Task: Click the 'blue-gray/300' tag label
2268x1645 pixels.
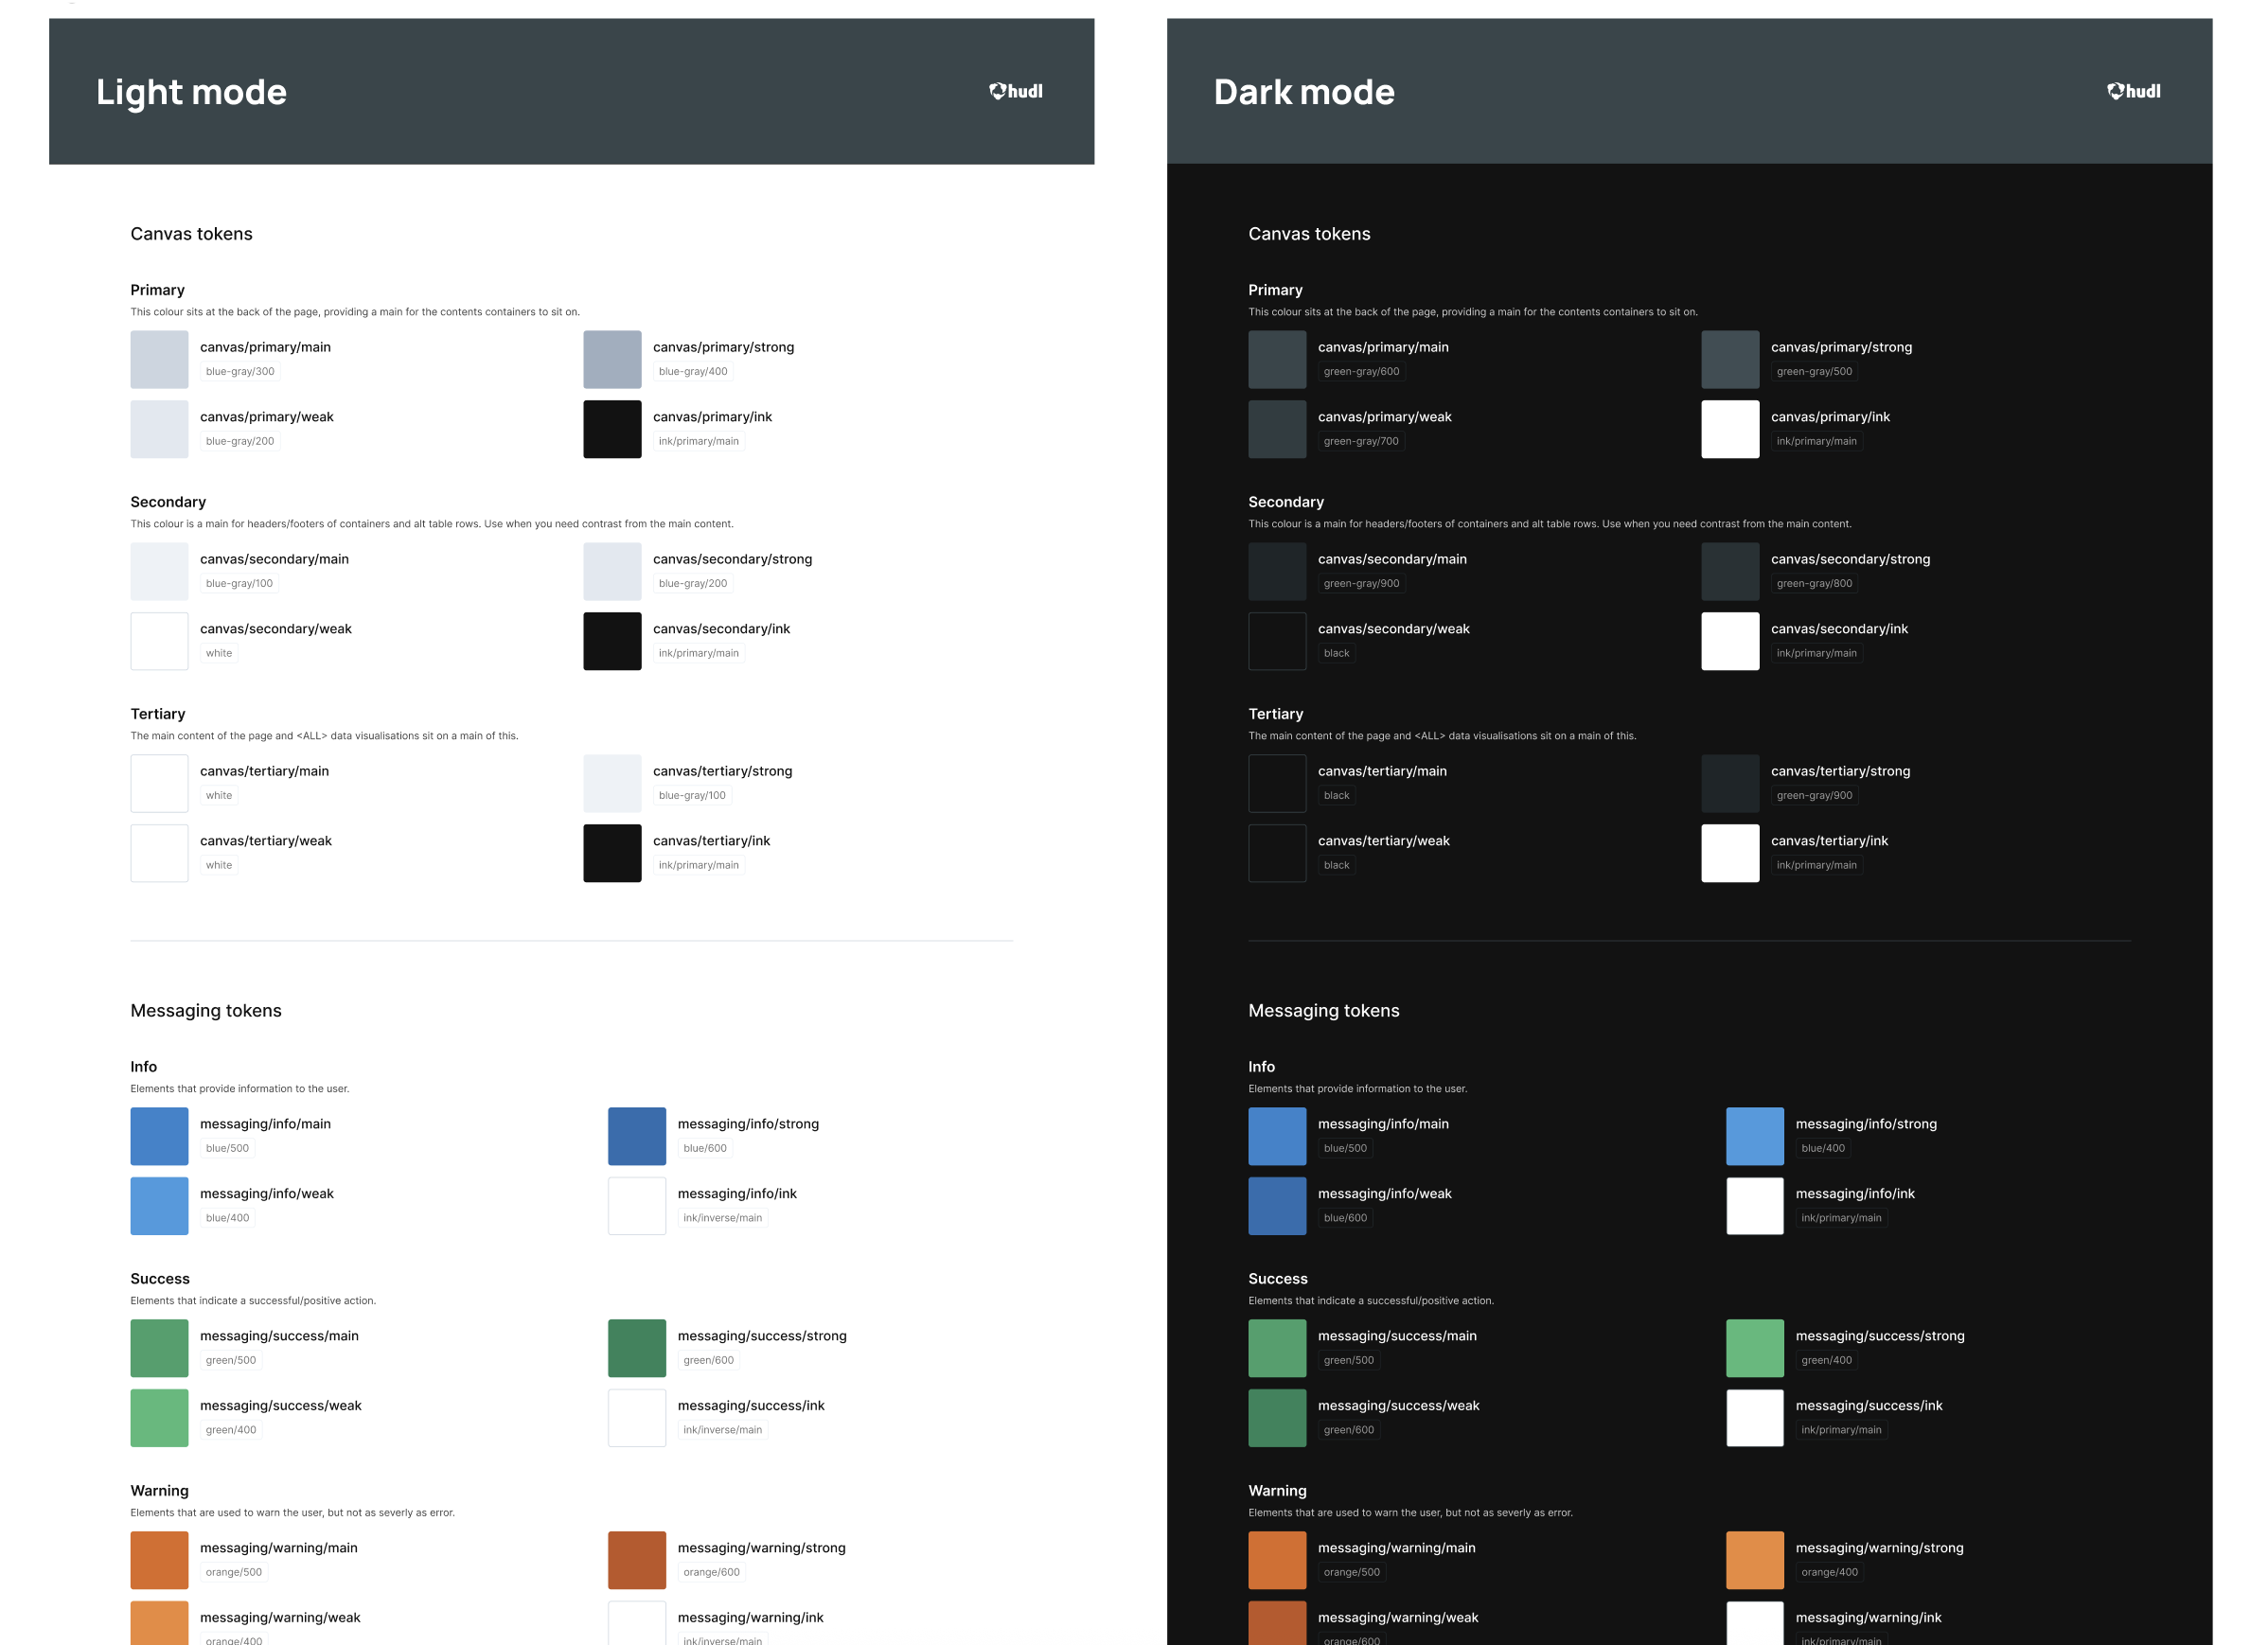Action: (x=240, y=372)
